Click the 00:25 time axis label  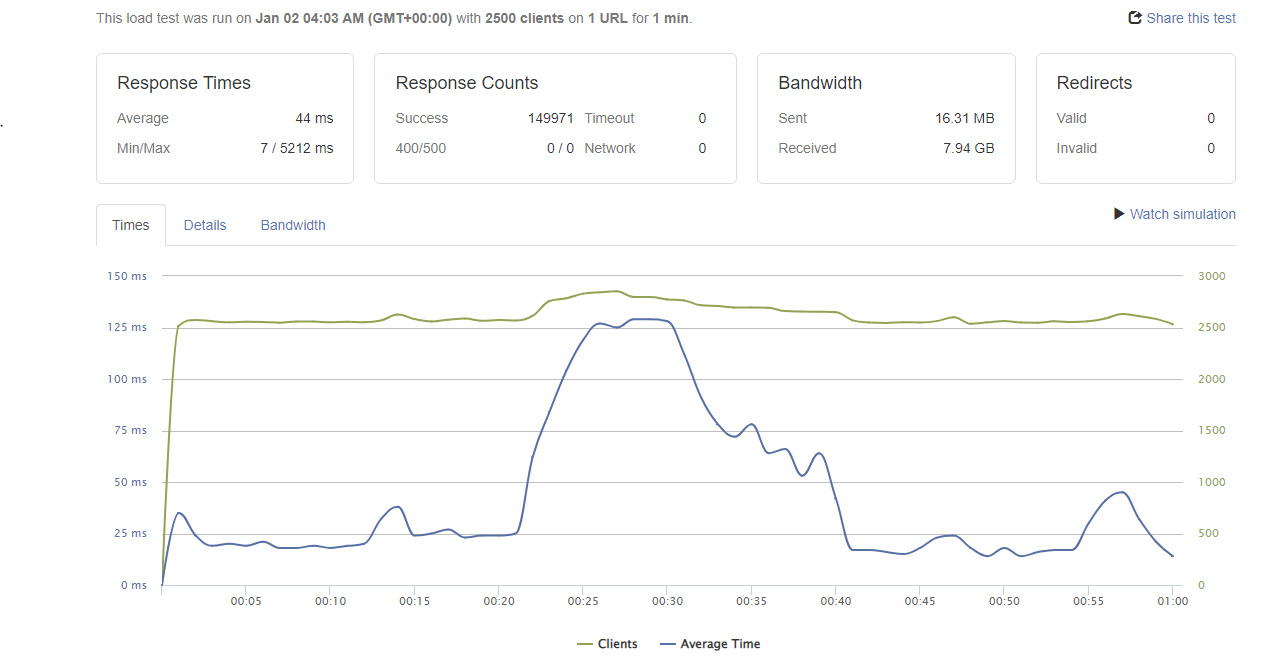(x=583, y=601)
